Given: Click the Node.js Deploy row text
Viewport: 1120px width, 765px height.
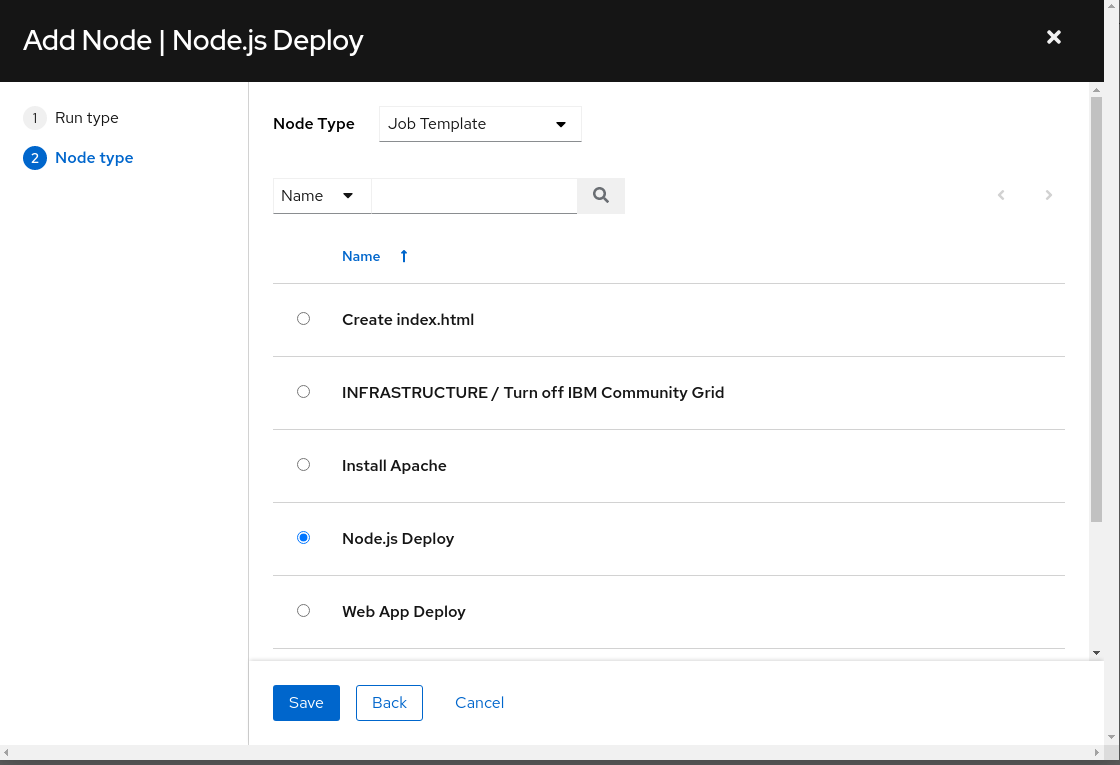Looking at the screenshot, I should pyautogui.click(x=398, y=539).
